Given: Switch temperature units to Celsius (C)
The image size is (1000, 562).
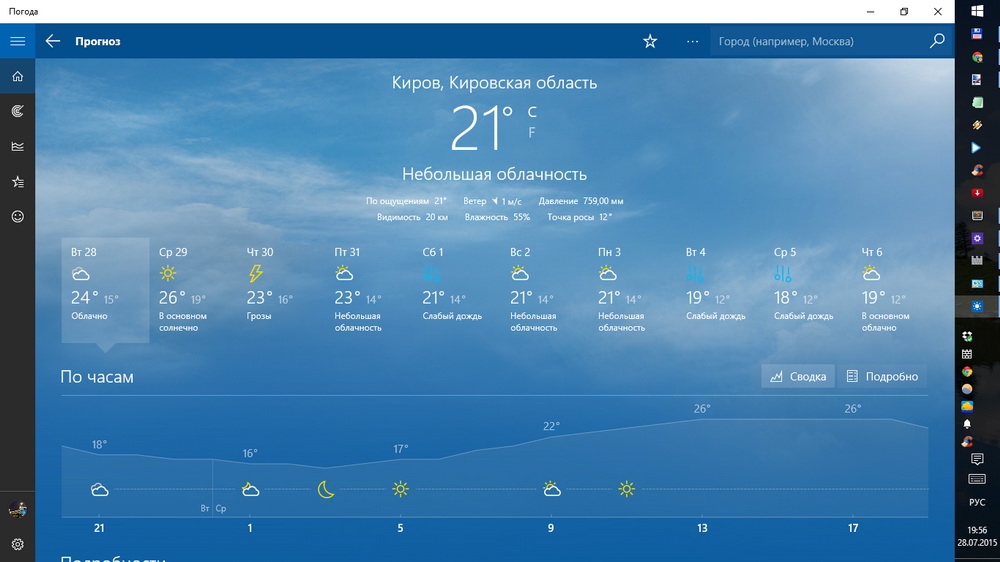Looking at the screenshot, I should coord(532,112).
